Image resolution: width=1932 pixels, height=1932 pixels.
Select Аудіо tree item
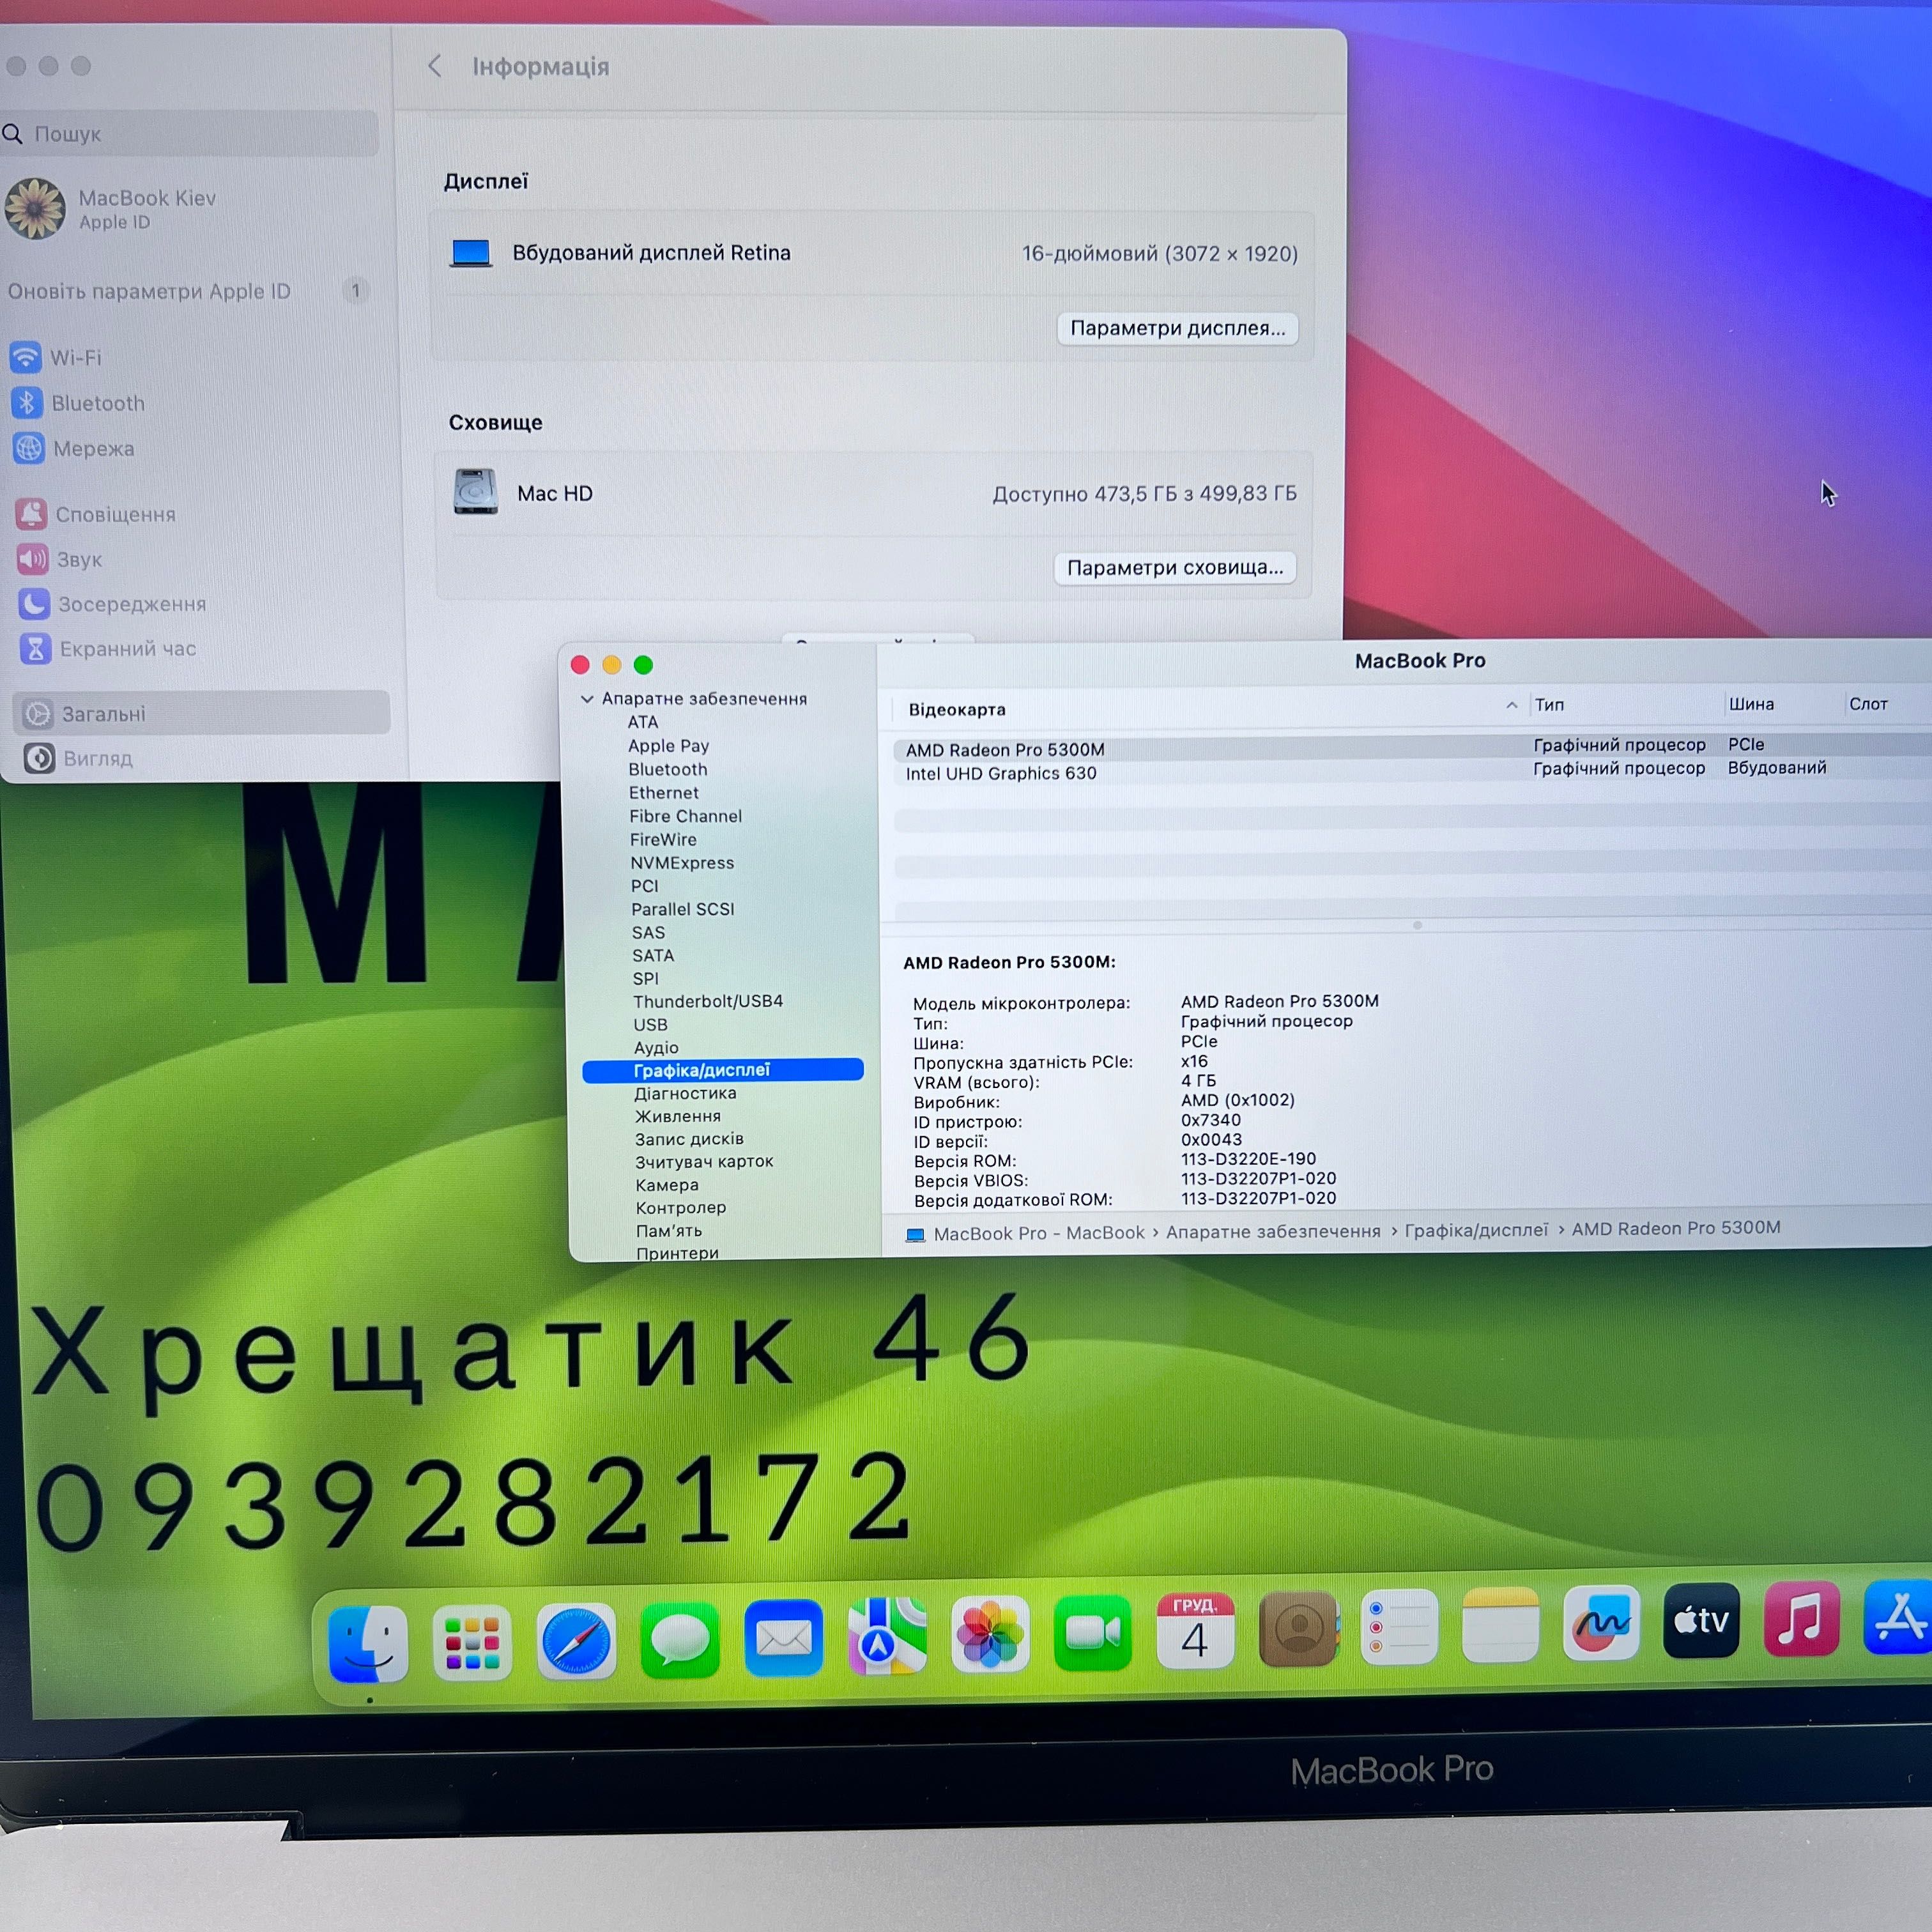click(656, 1048)
